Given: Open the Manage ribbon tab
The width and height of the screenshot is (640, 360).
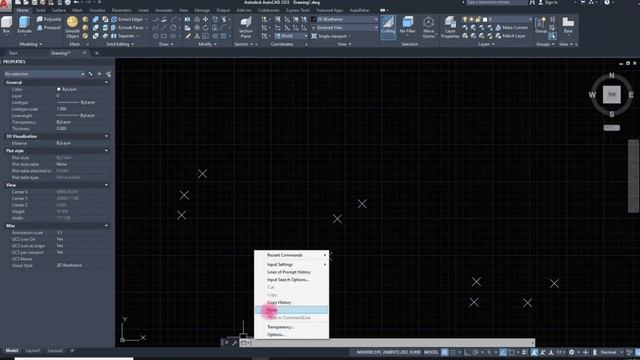Looking at the screenshot, I should (202, 10).
